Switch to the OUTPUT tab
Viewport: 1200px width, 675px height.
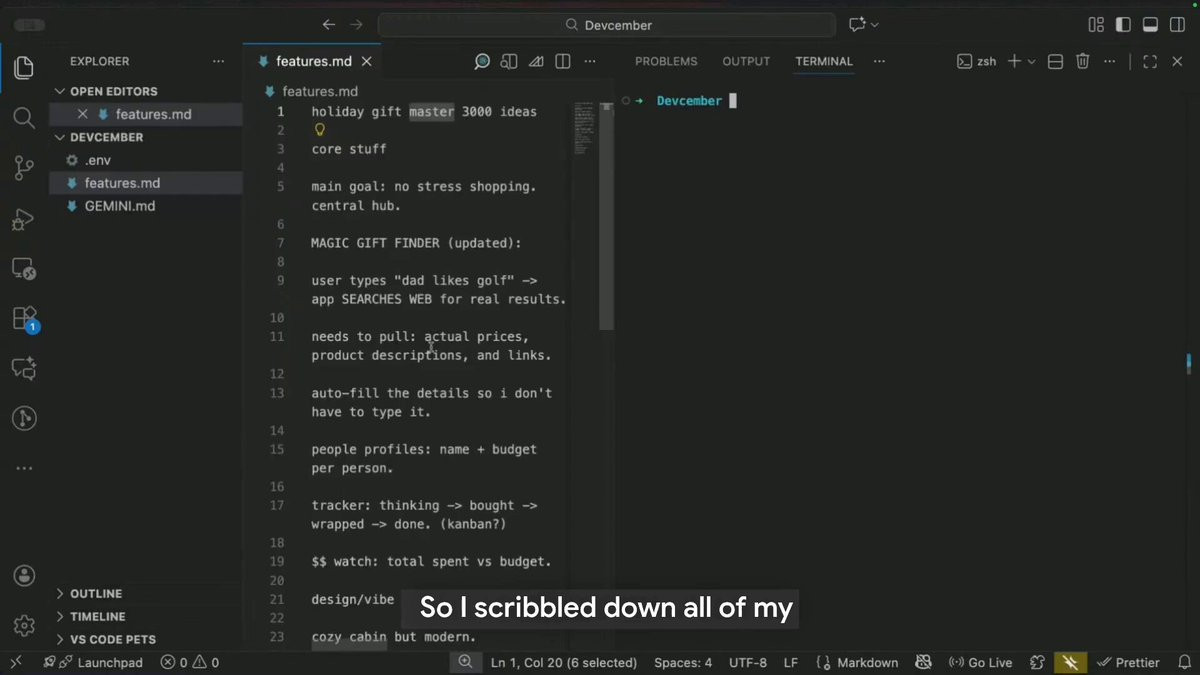(746, 62)
